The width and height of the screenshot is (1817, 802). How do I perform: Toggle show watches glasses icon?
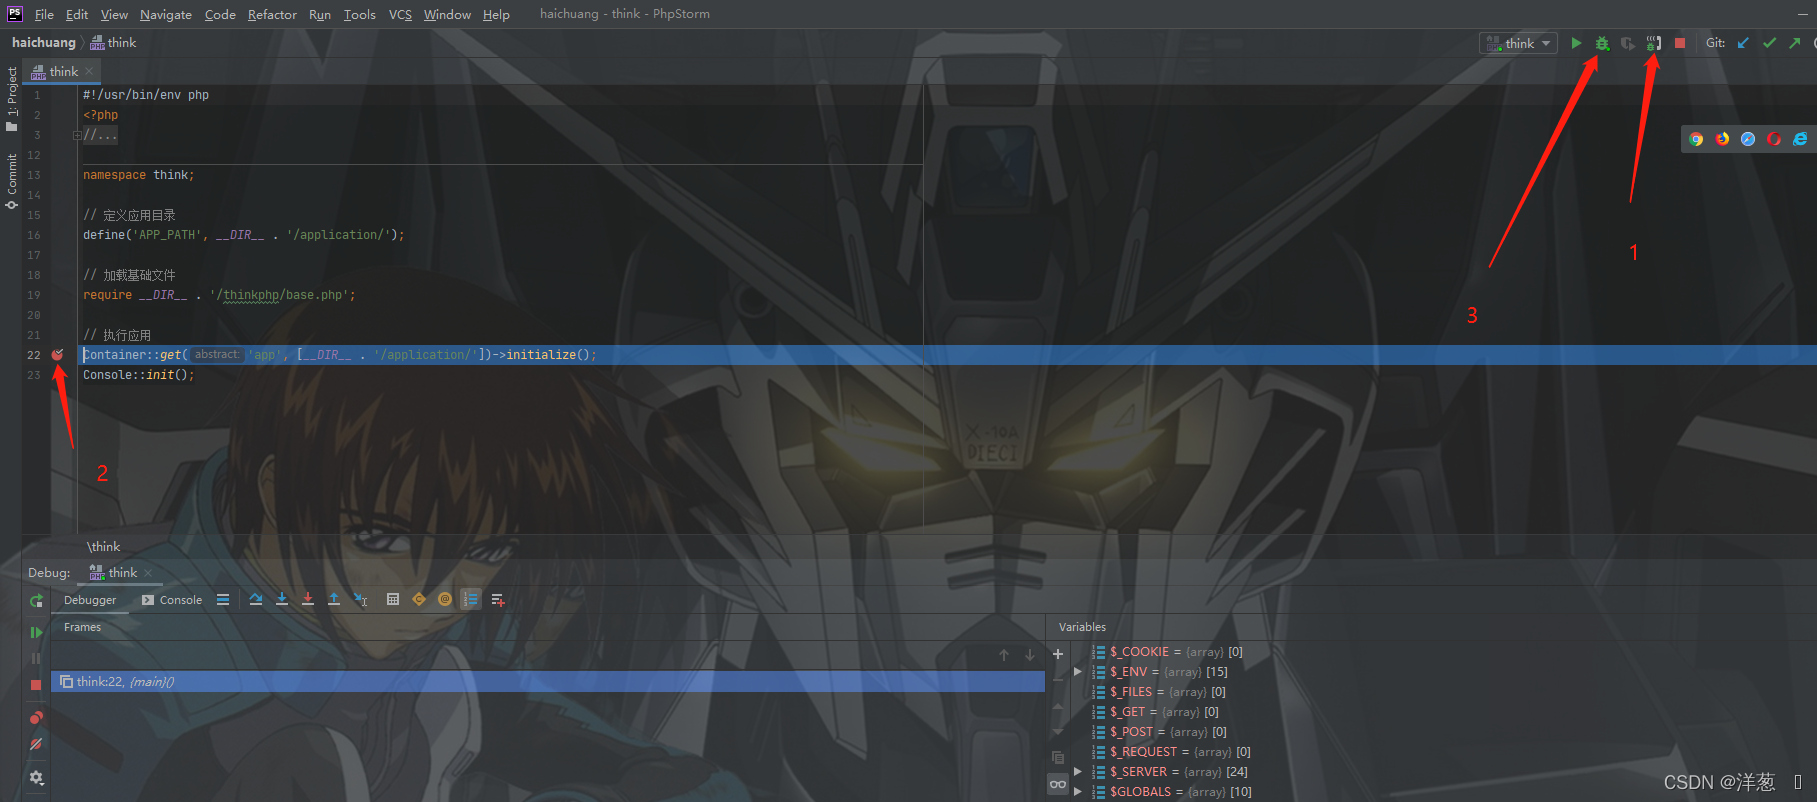point(1058,784)
